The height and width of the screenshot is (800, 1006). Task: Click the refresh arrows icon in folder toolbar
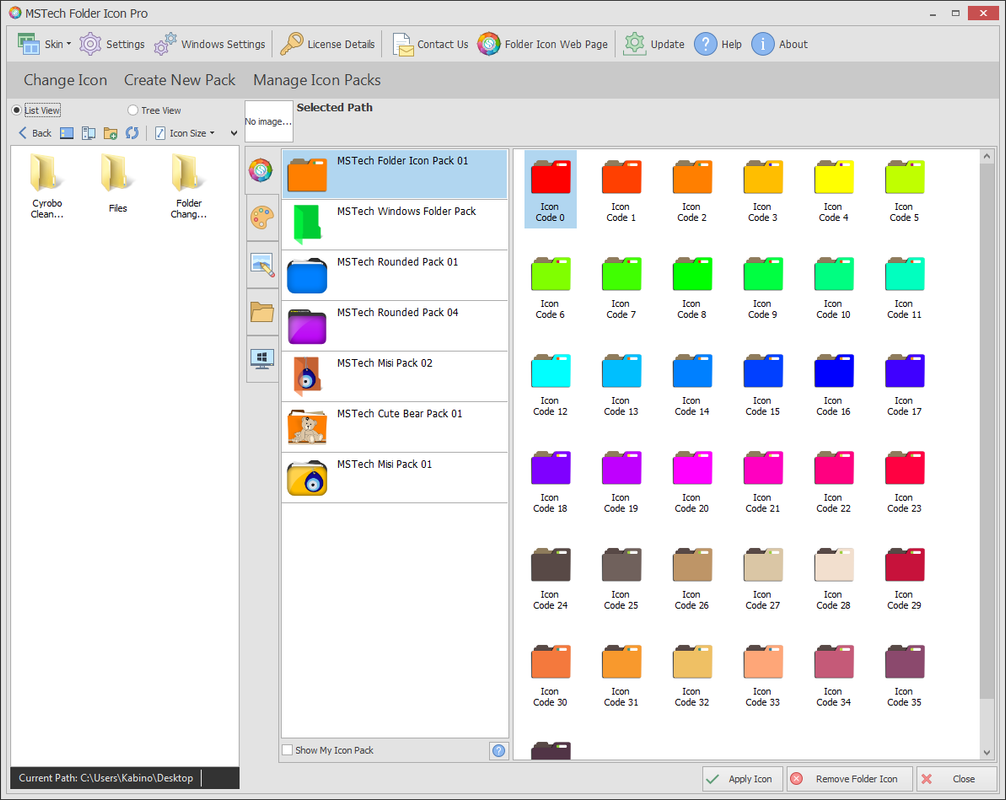tap(132, 133)
